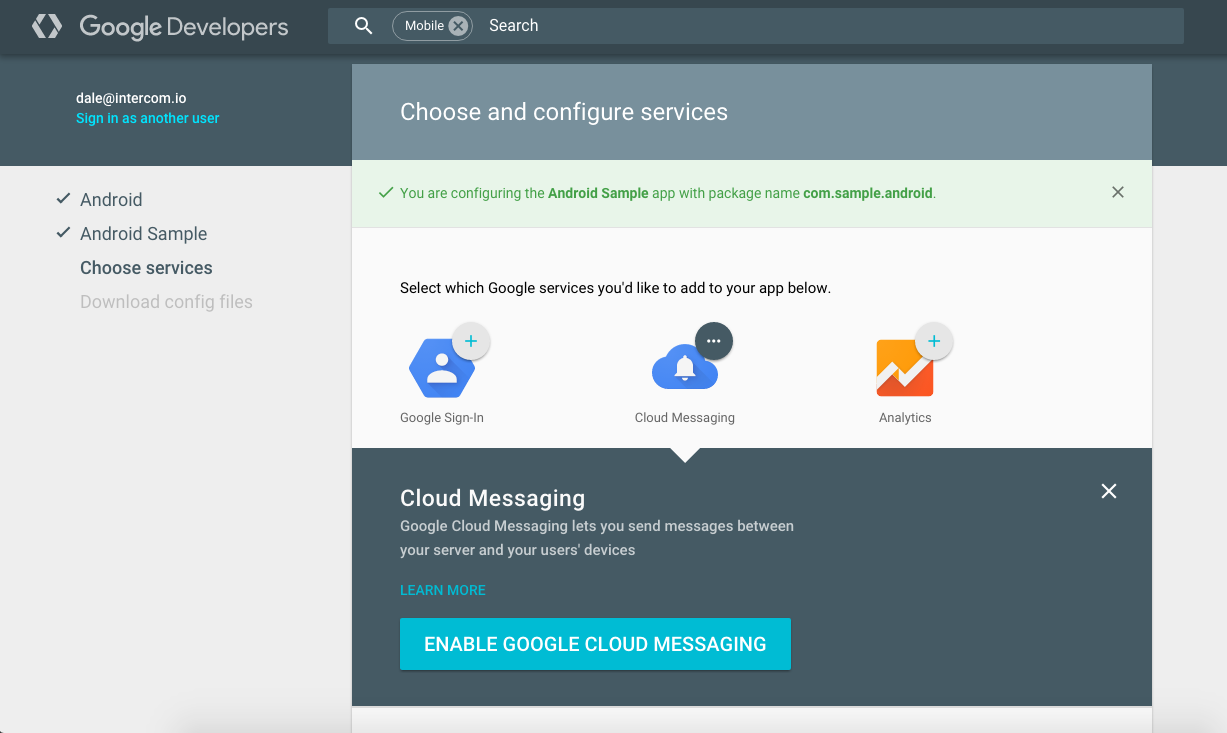Click Enable Google Cloud Messaging button
This screenshot has width=1227, height=733.
[595, 644]
